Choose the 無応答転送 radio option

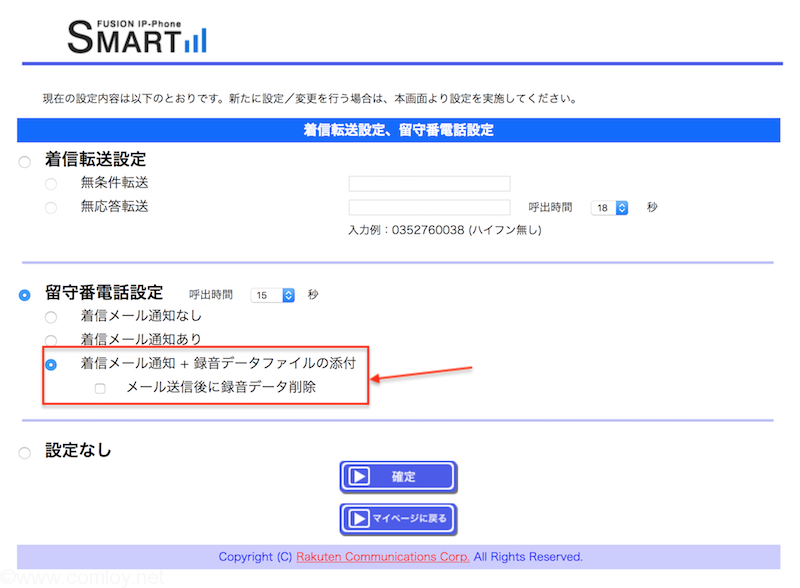[x=51, y=208]
